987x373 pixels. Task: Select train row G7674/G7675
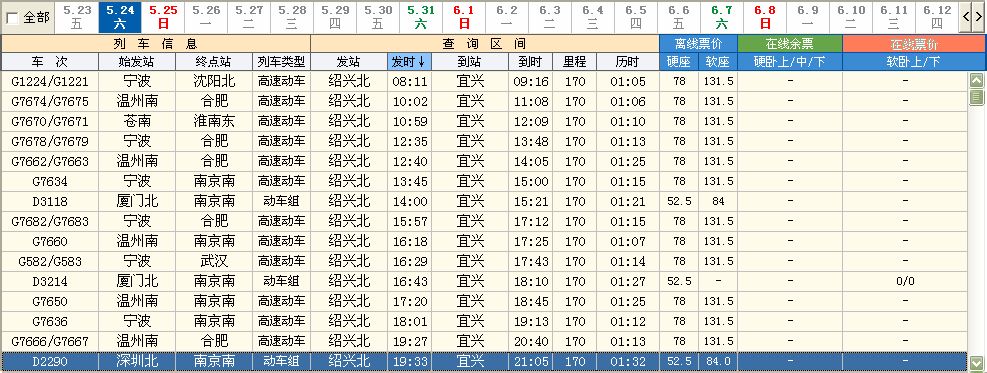(484, 101)
